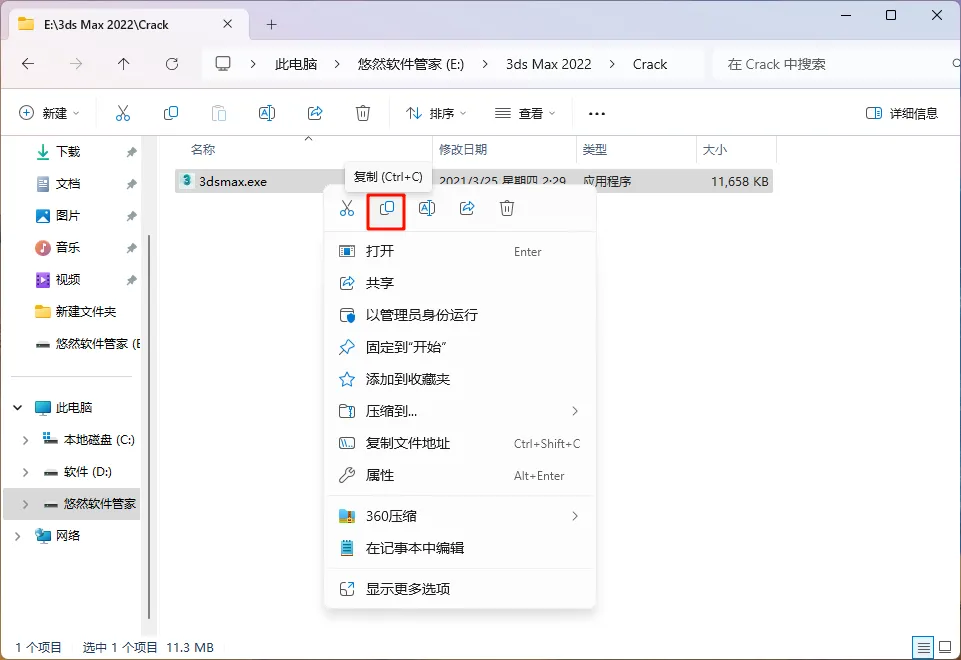
Task: Sort by the 大小 column header
Action: [715, 150]
